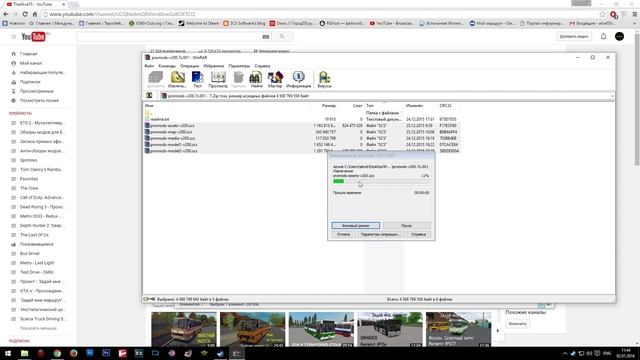Open the YouTube account avatar
This screenshot has height=360, width=640.
pos(619,37)
